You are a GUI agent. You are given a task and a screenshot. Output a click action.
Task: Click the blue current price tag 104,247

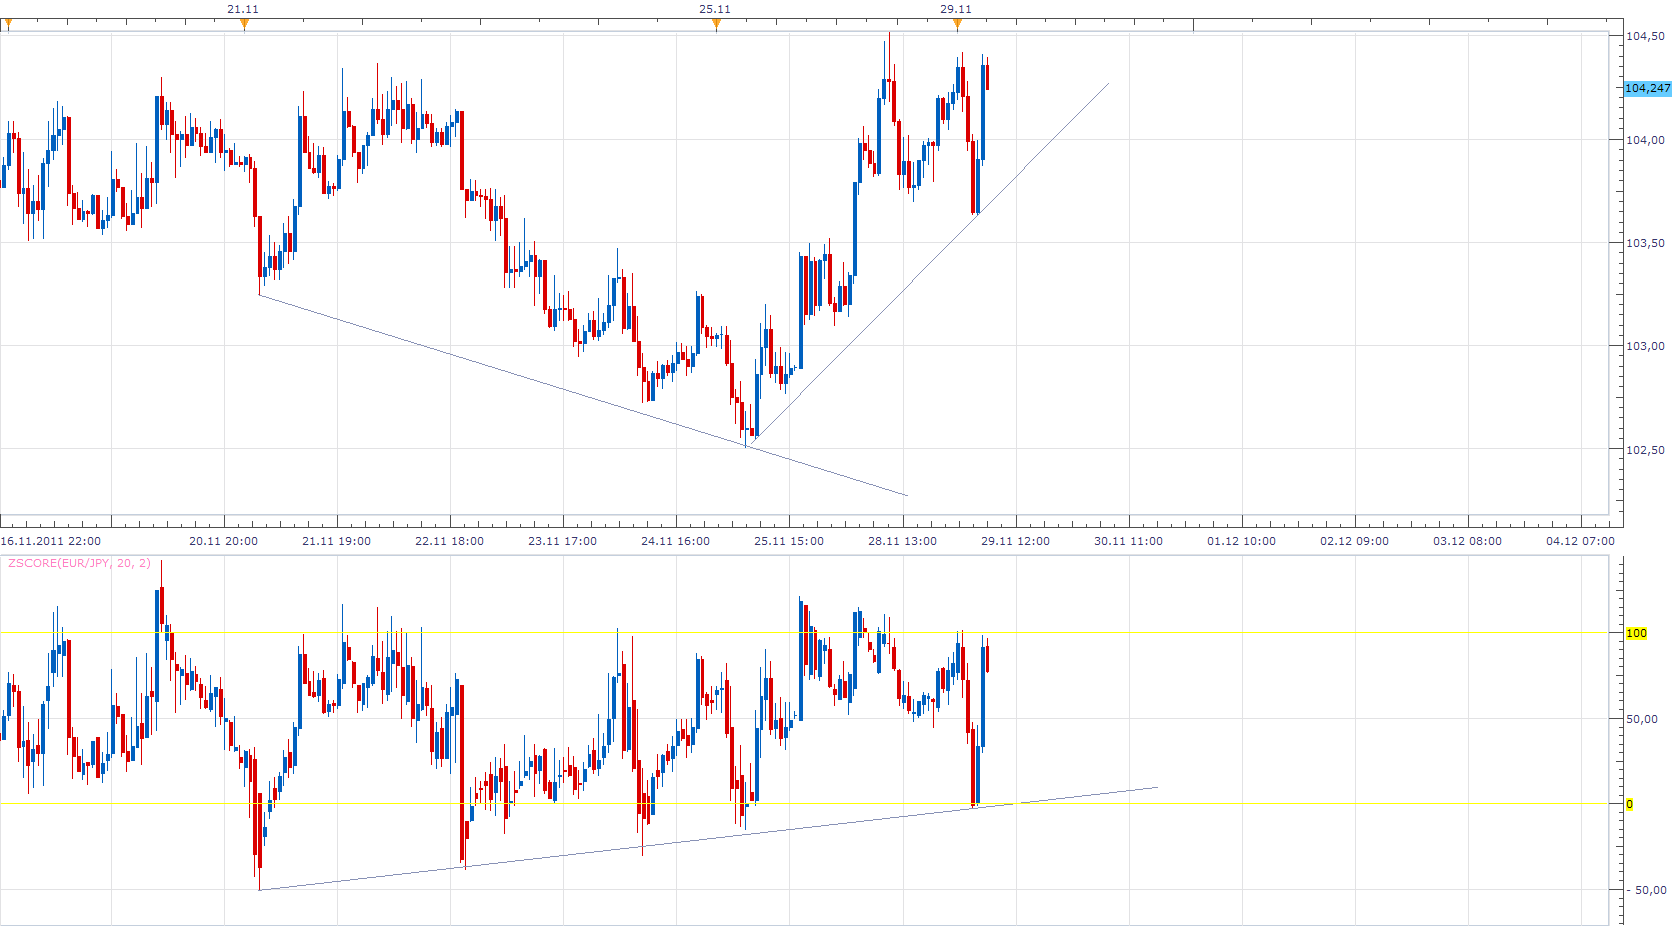1647,88
